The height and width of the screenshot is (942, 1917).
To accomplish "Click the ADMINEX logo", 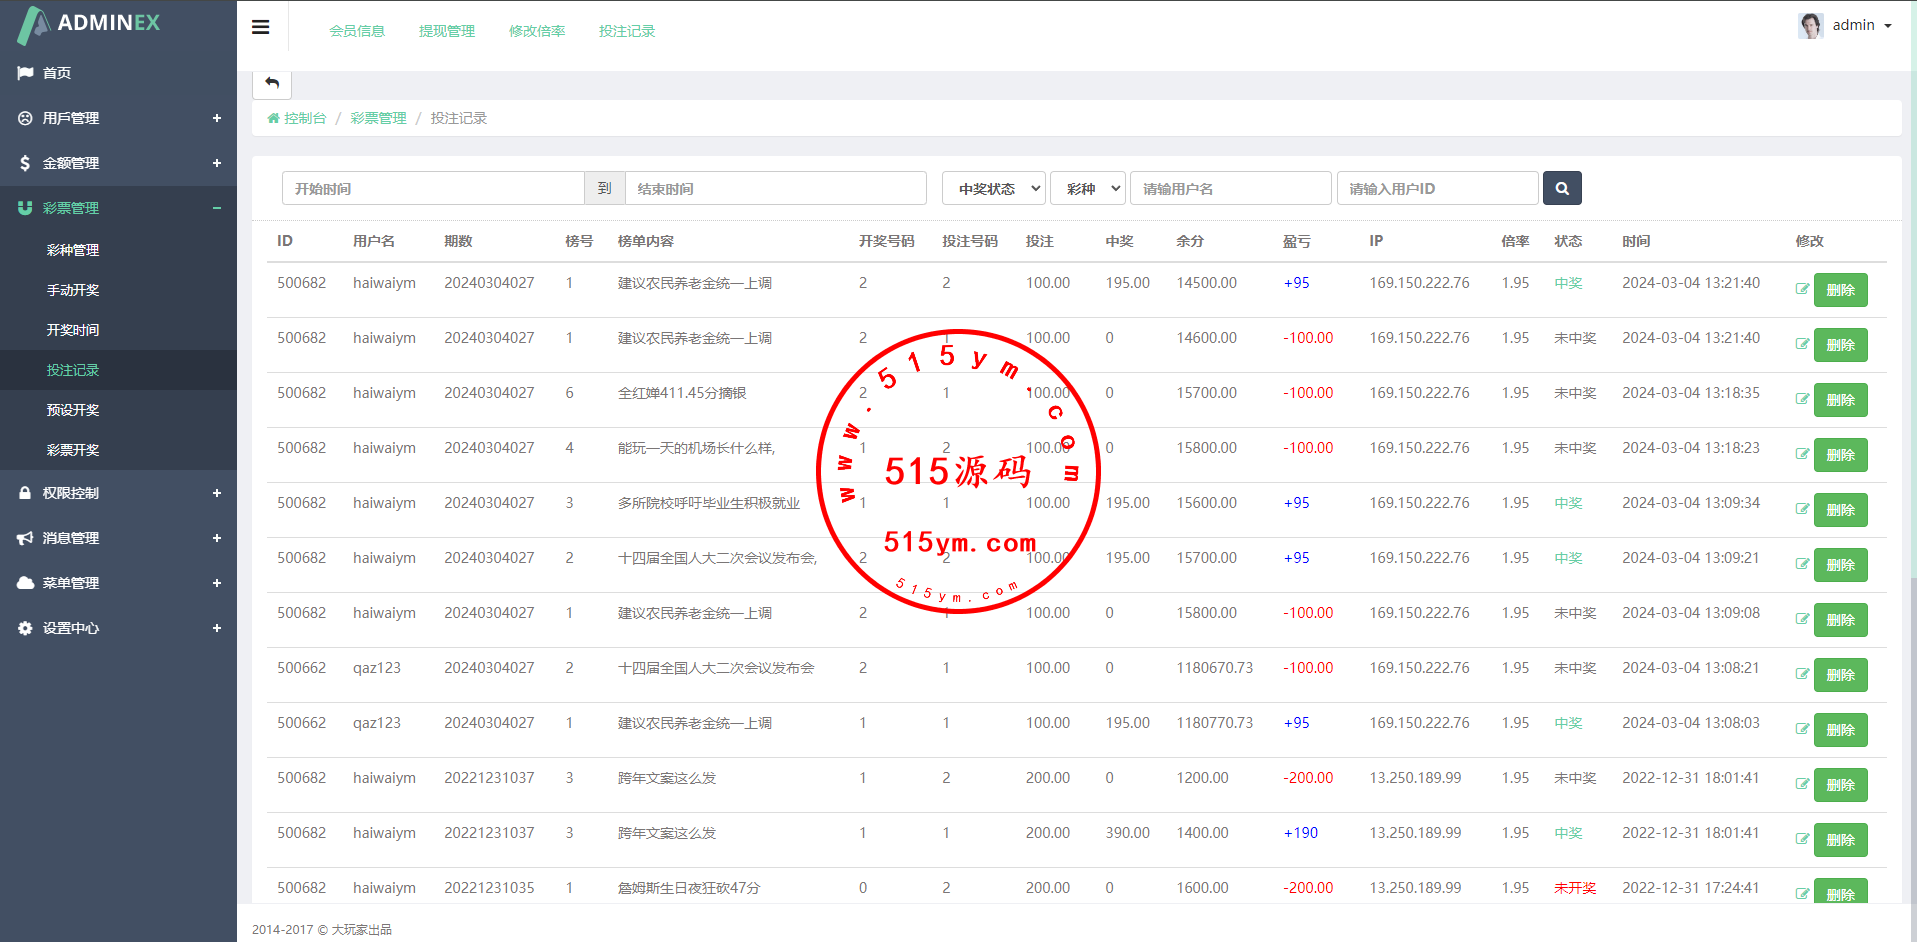I will click(x=90, y=24).
